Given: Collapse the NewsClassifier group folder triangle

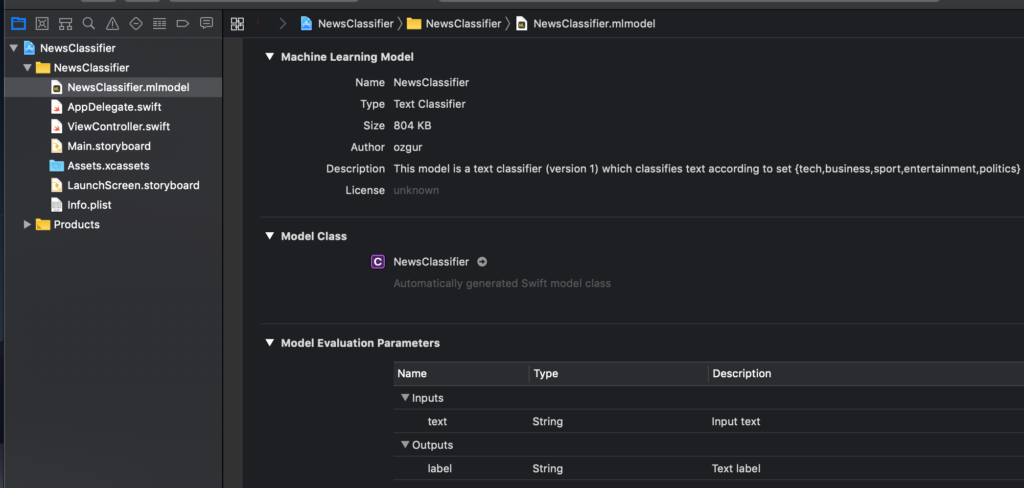Looking at the screenshot, I should pos(27,68).
